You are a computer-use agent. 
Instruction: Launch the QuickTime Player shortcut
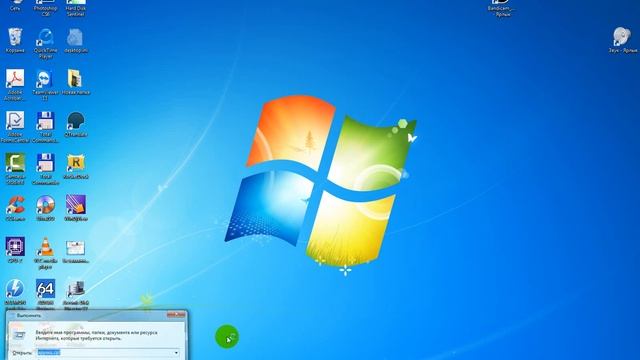pos(45,43)
